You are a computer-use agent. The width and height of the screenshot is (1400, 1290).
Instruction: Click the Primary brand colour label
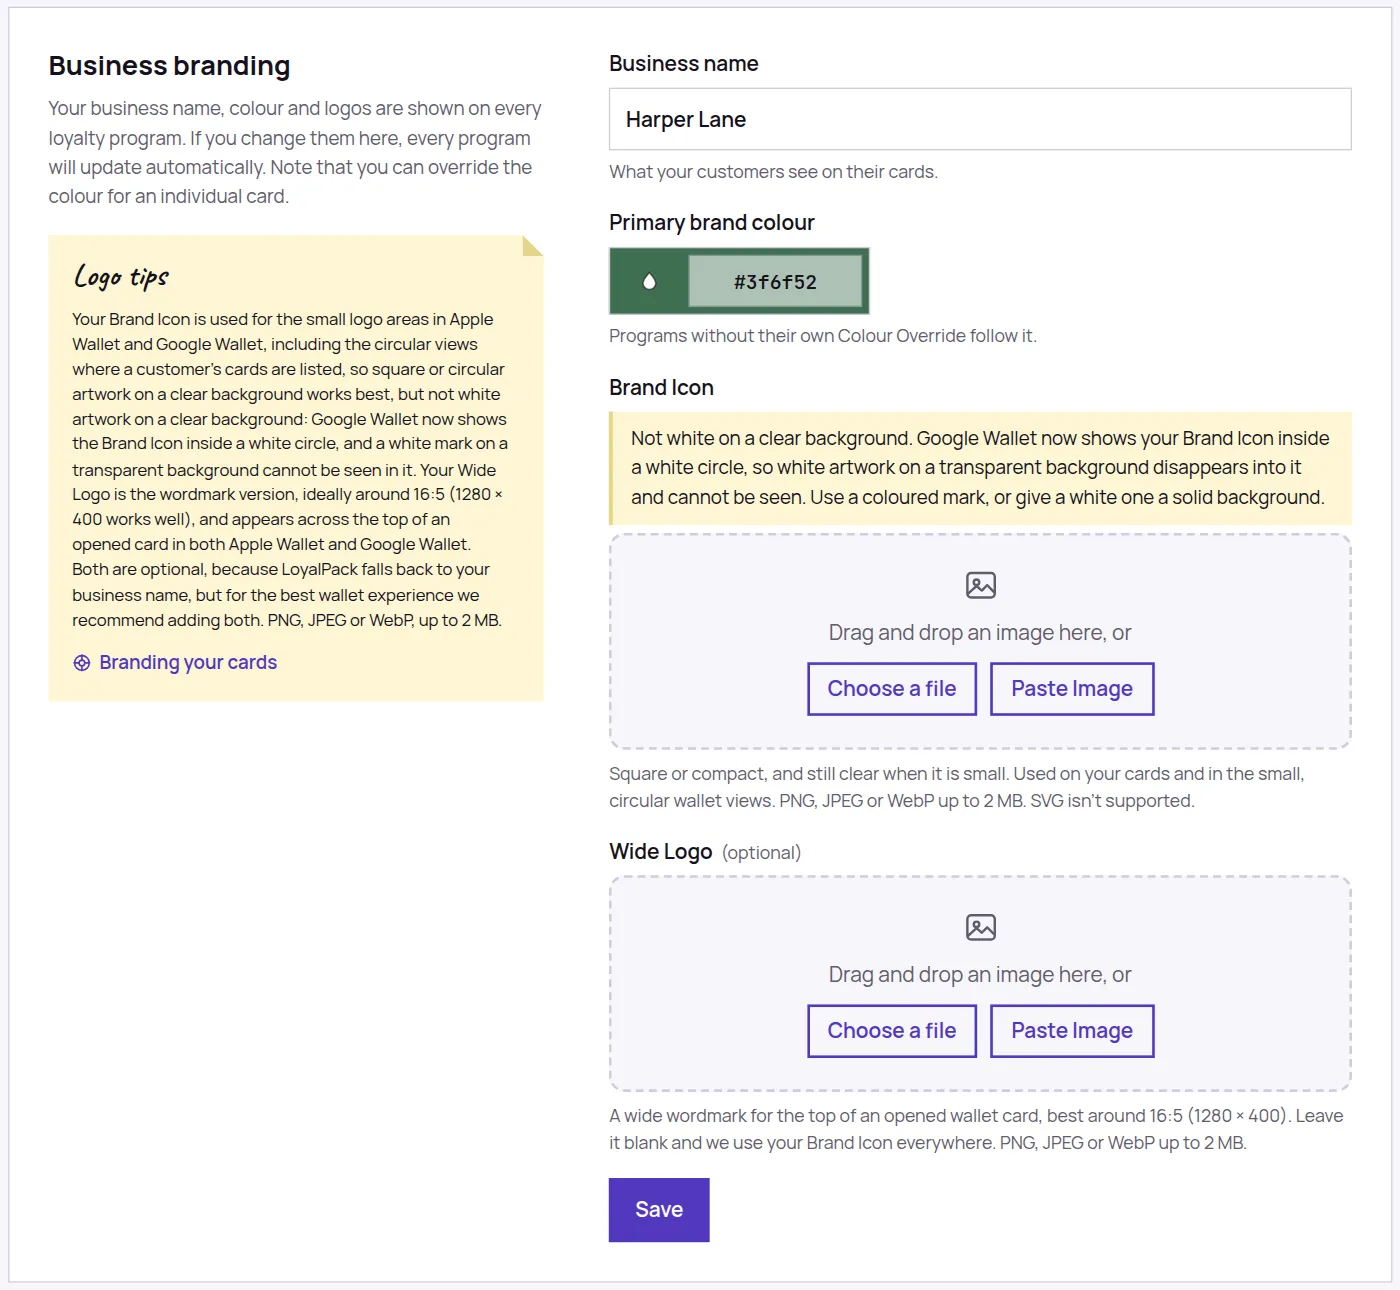tap(712, 222)
